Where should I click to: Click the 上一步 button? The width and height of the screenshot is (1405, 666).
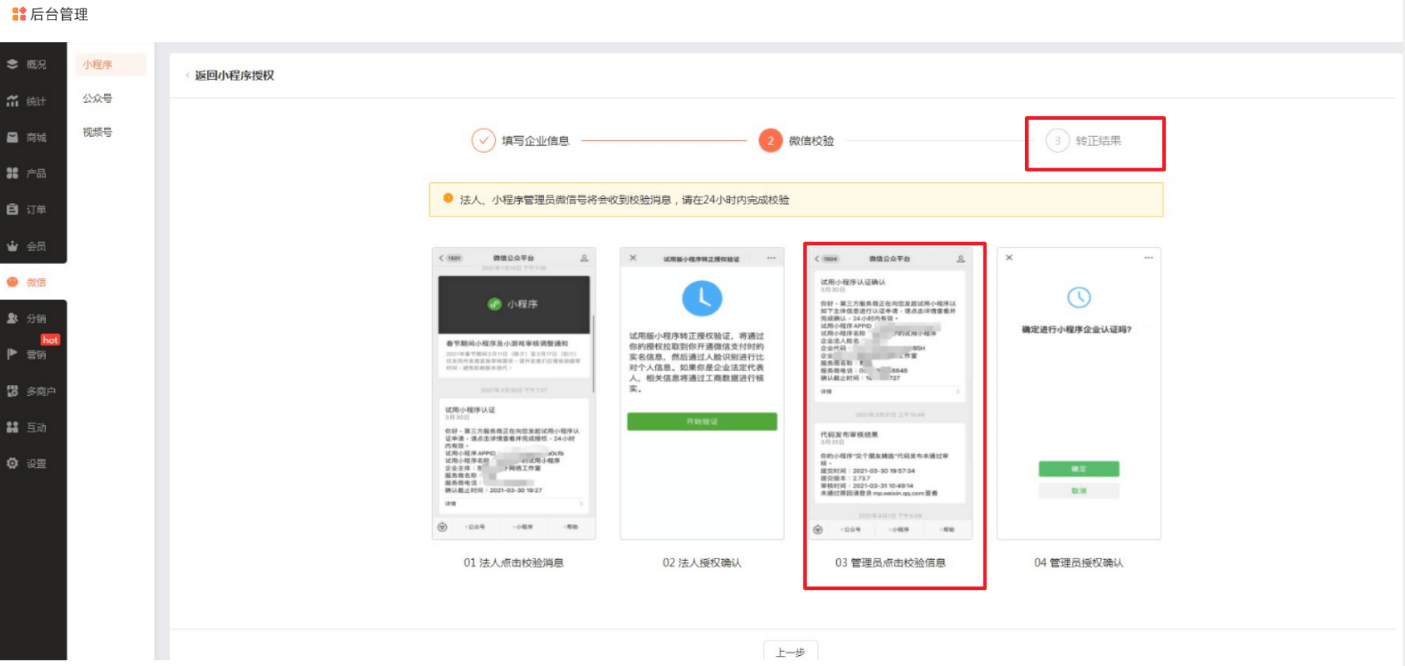(790, 652)
